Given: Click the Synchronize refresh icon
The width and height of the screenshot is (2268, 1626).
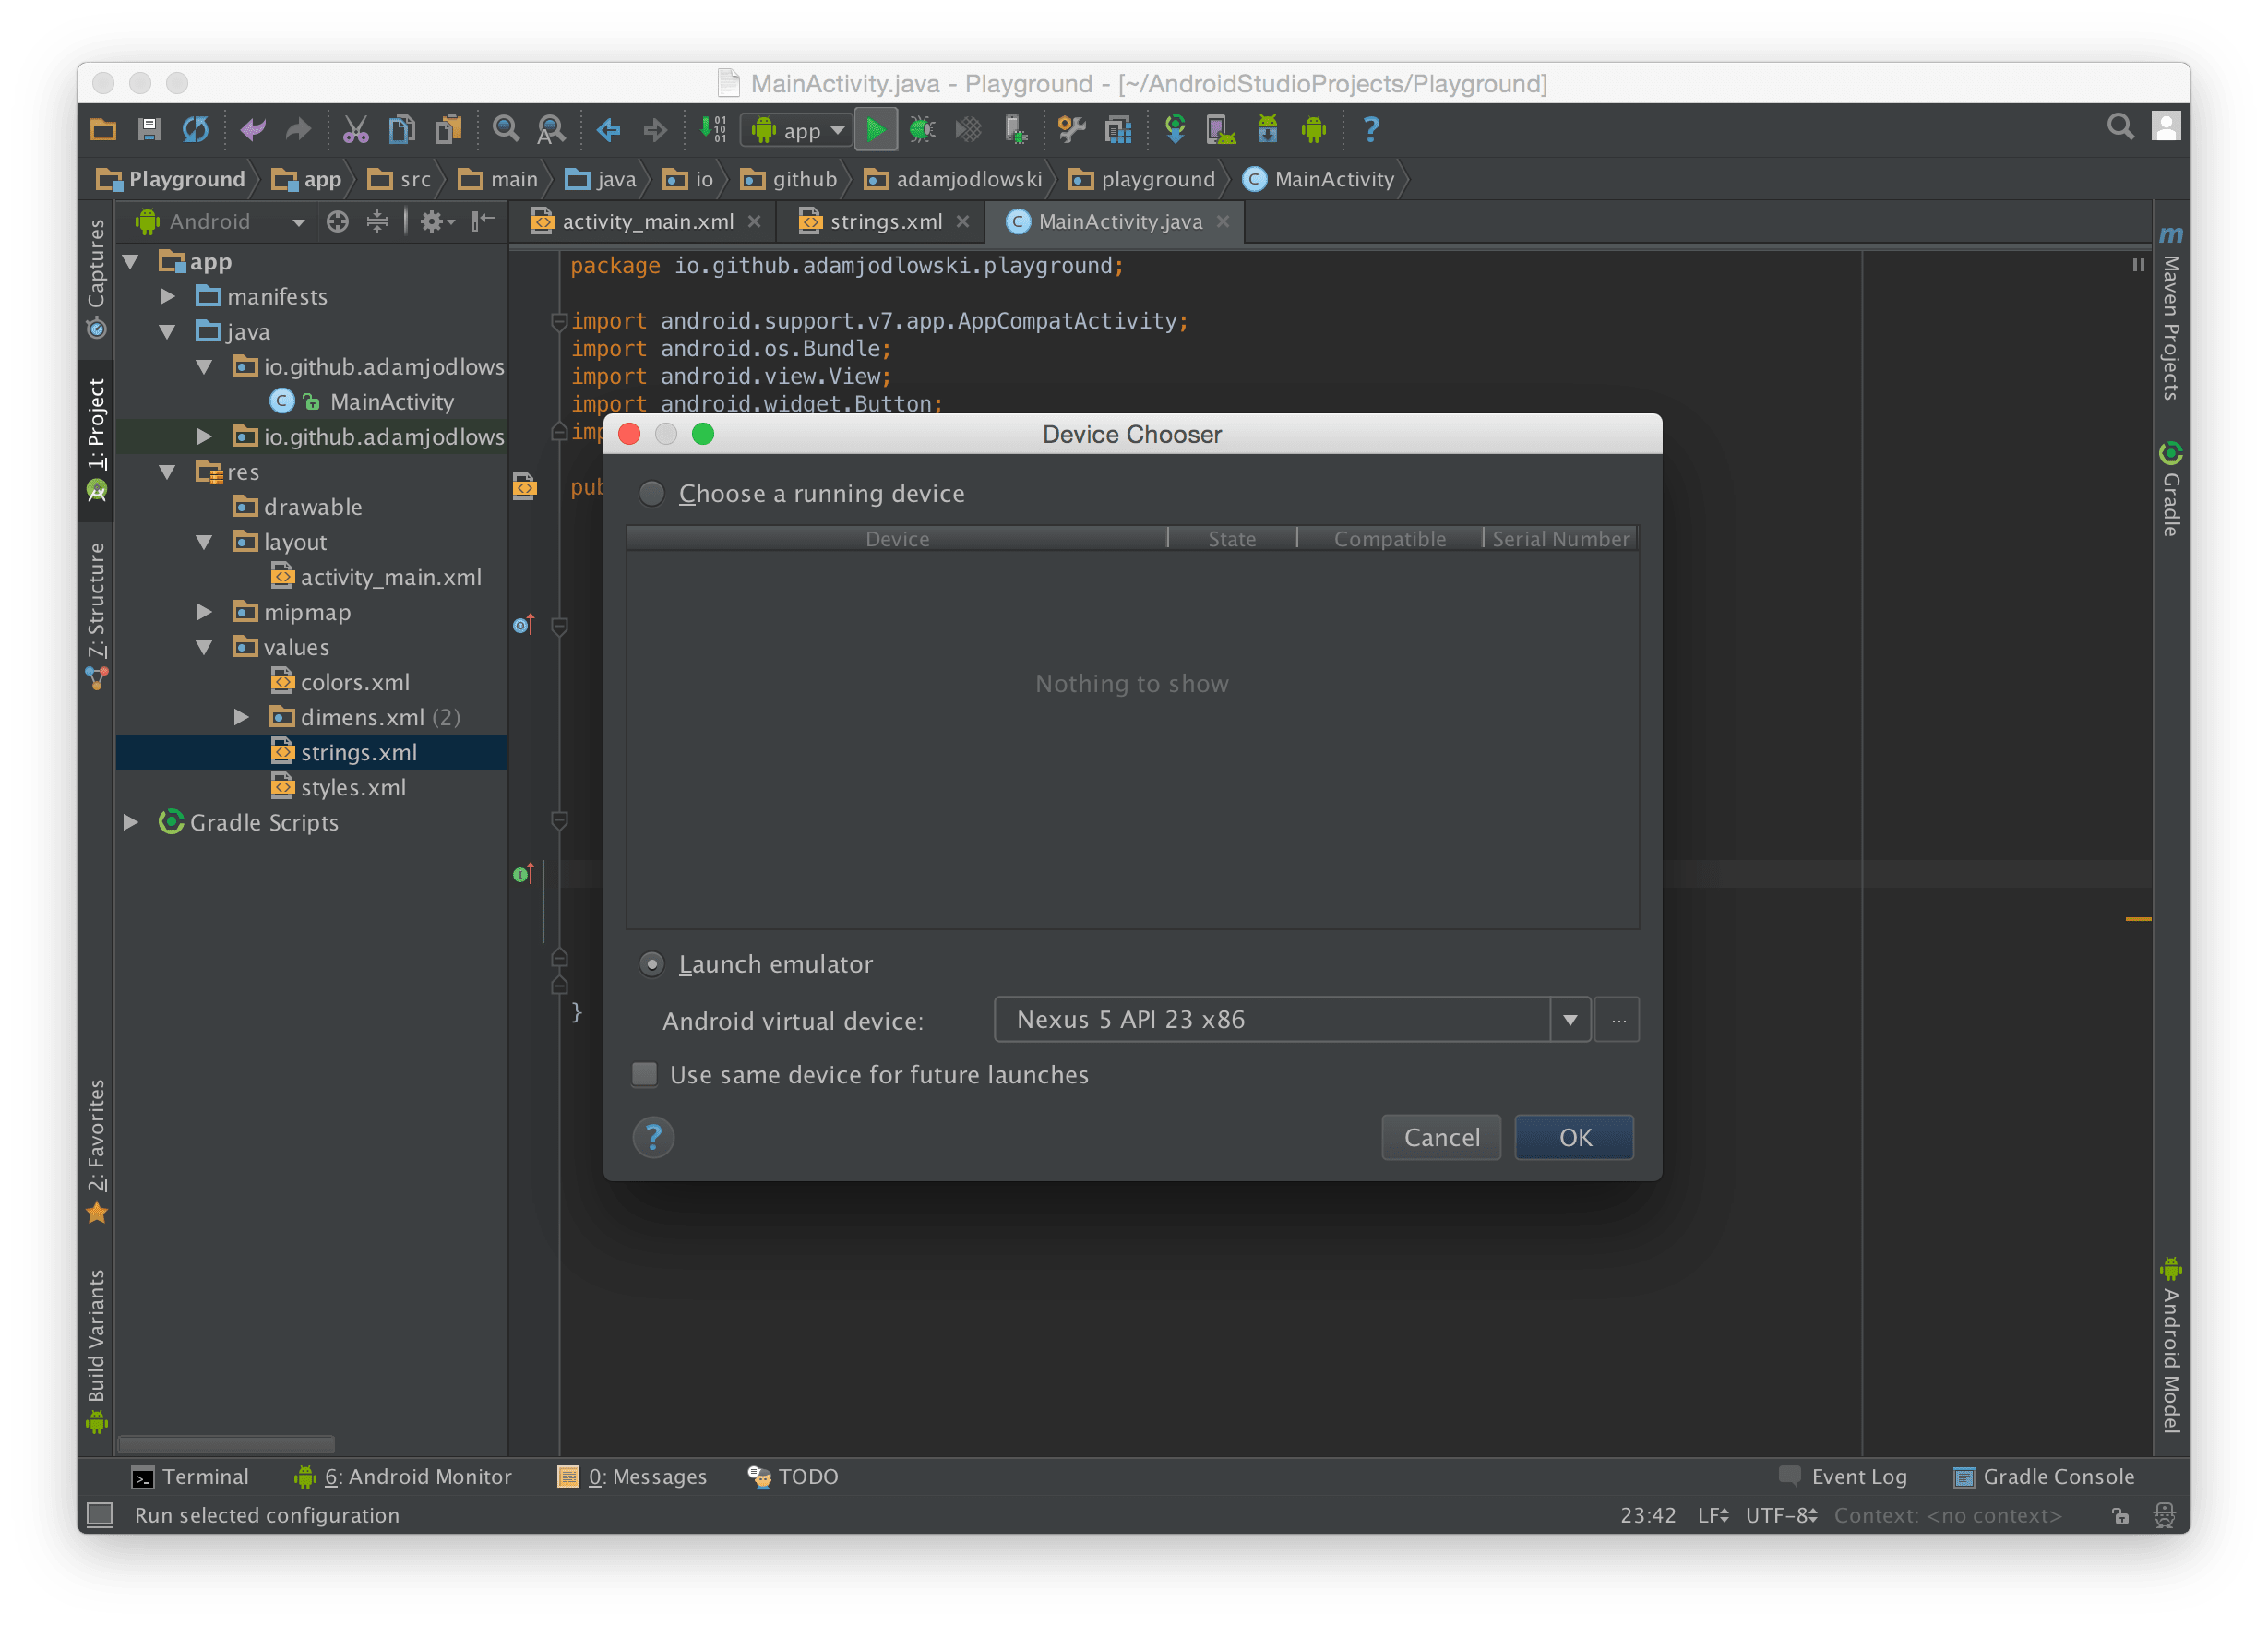Looking at the screenshot, I should tap(195, 129).
